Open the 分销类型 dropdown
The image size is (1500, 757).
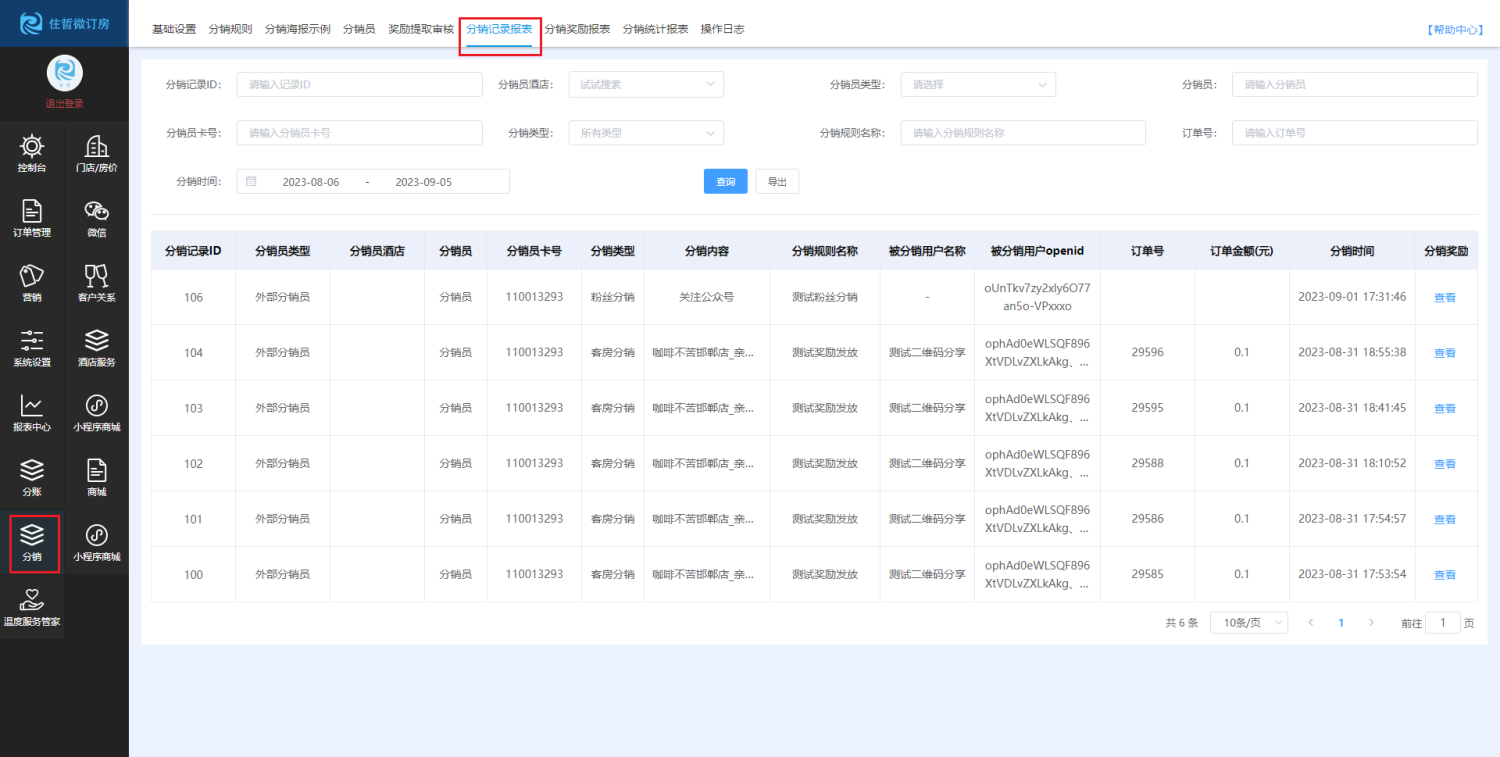pos(646,133)
